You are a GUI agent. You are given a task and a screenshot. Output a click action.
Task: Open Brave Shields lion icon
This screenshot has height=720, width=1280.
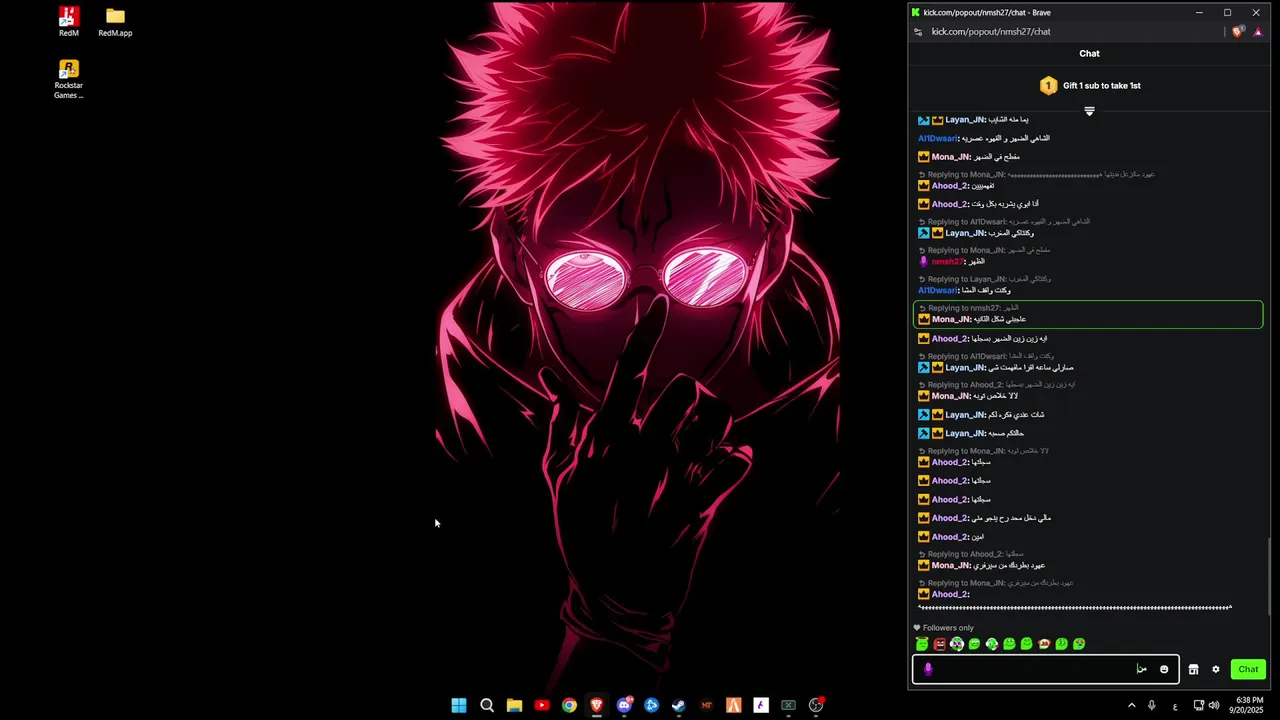(1238, 32)
